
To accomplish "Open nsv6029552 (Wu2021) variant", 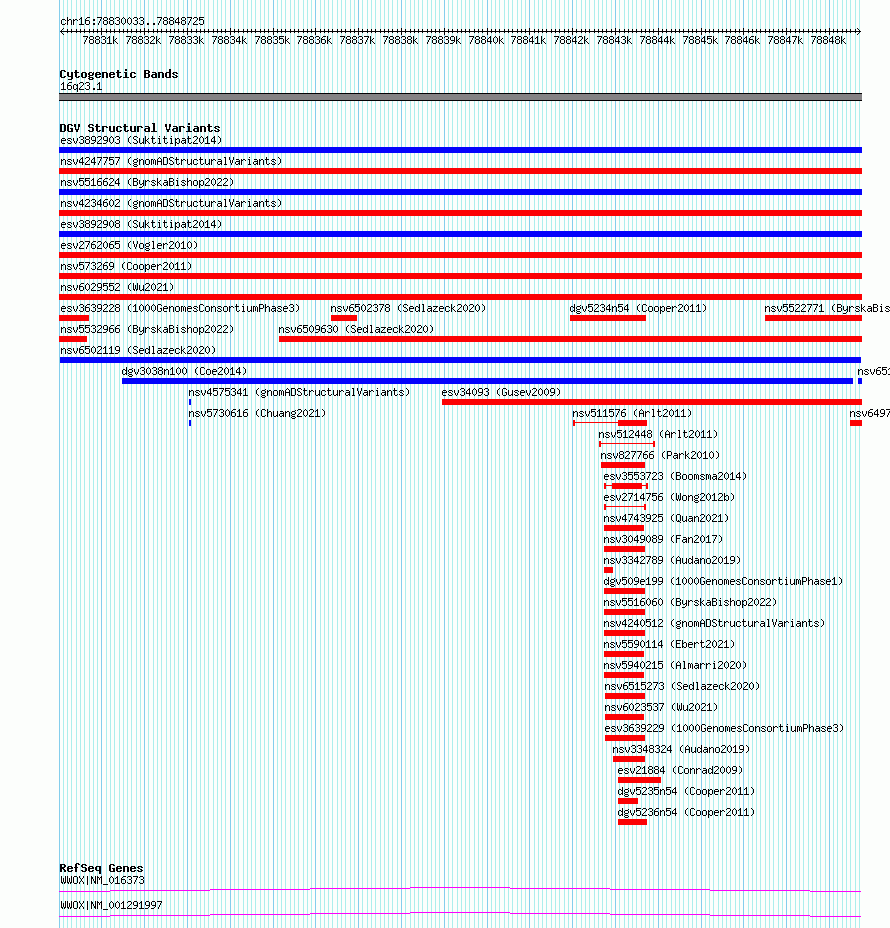I will (x=117, y=287).
